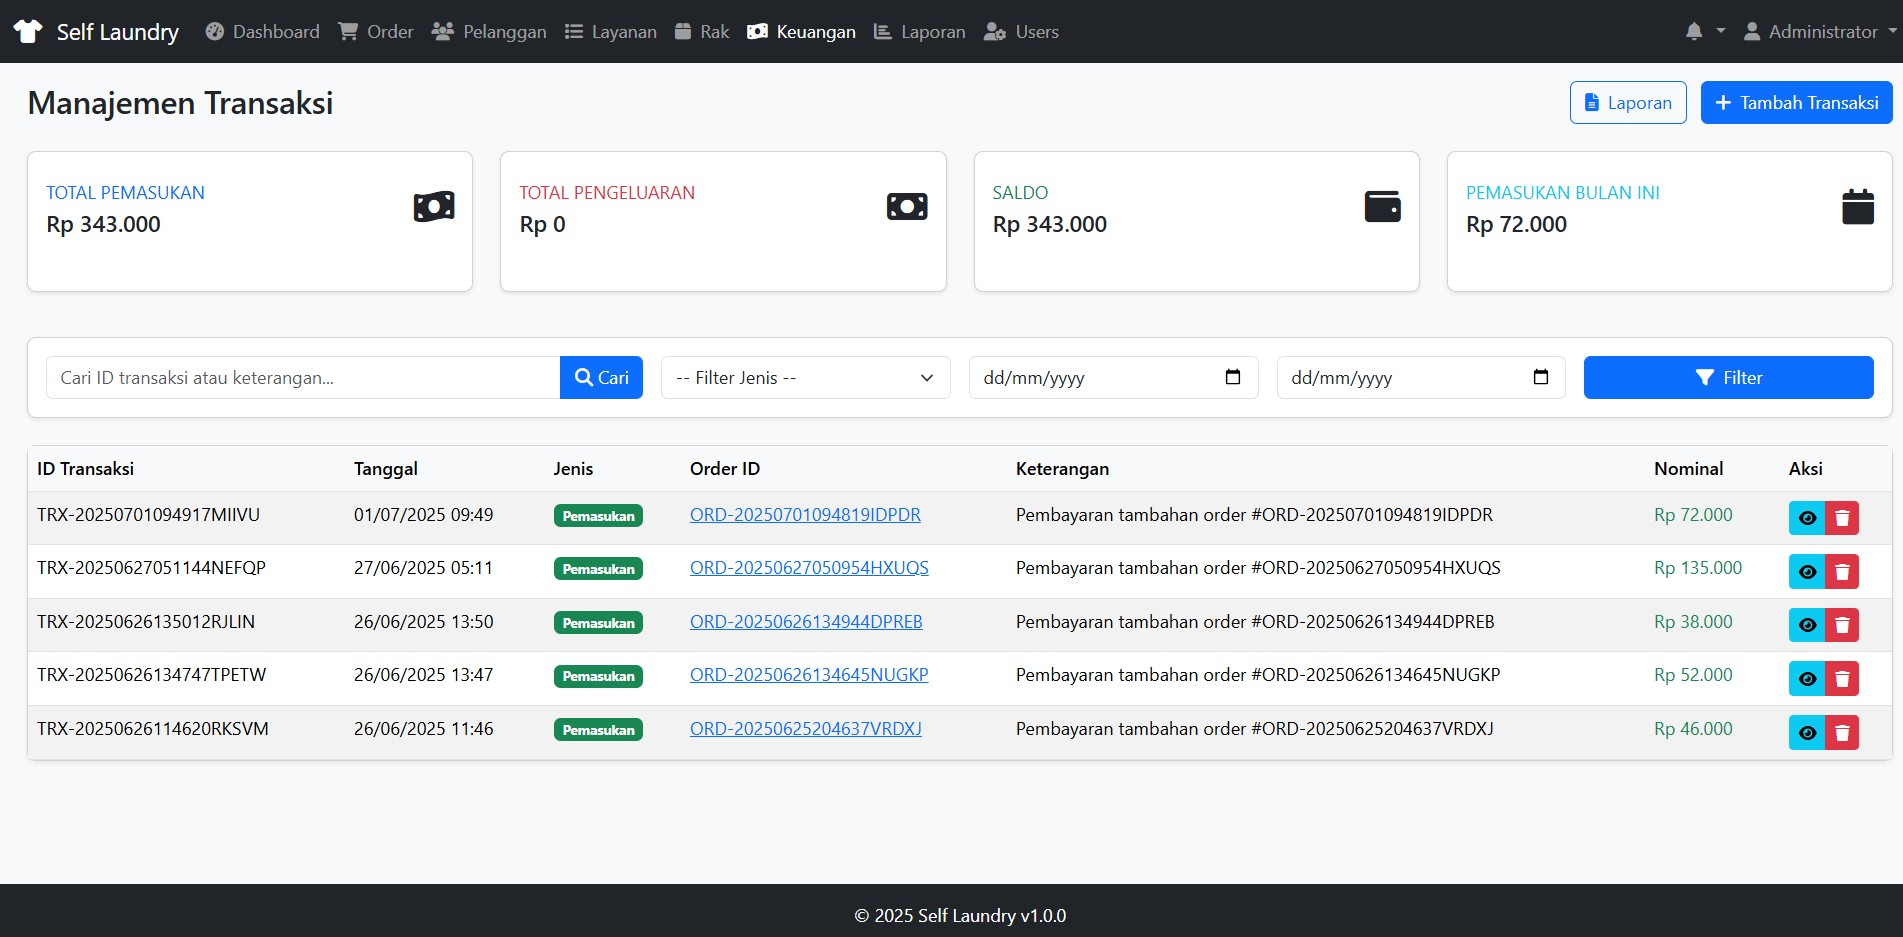Click the wallet icon on Saldo card
The image size is (1903, 937).
click(1383, 207)
